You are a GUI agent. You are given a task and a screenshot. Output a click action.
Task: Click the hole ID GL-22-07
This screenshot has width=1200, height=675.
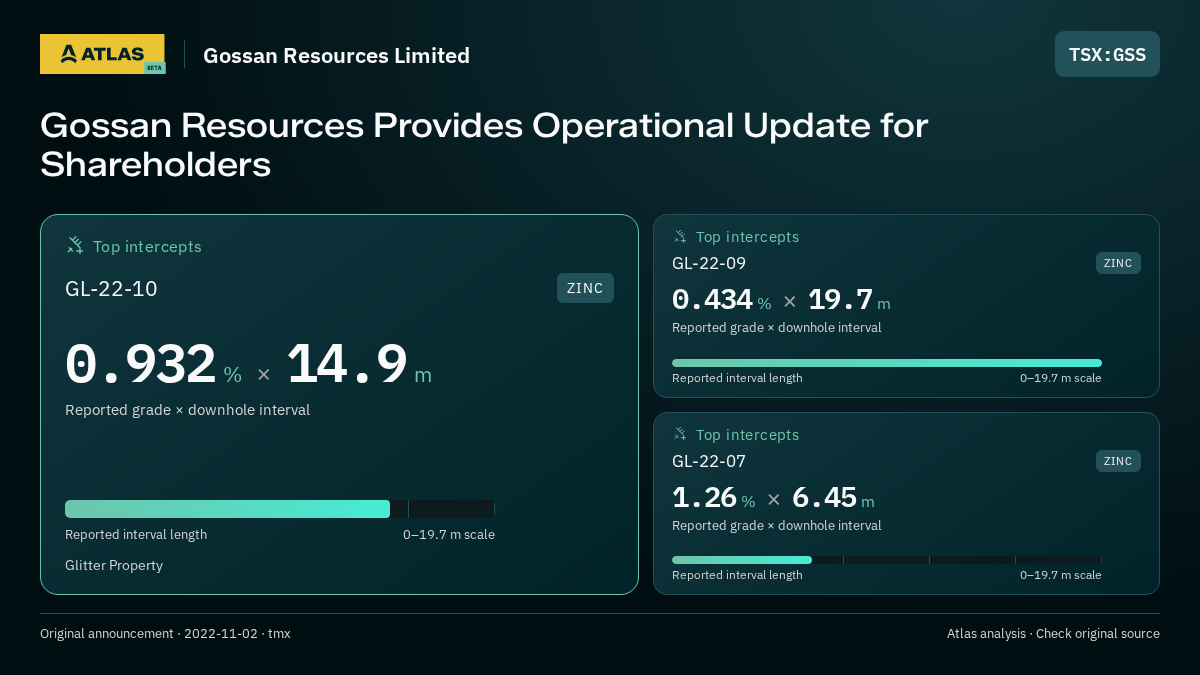(709, 461)
